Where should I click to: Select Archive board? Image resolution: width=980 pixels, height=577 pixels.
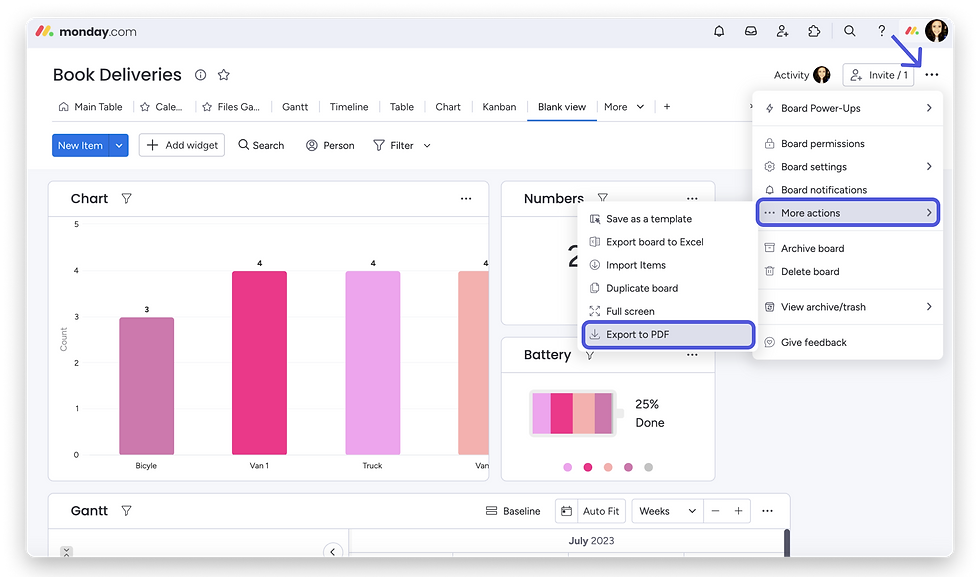(x=804, y=249)
